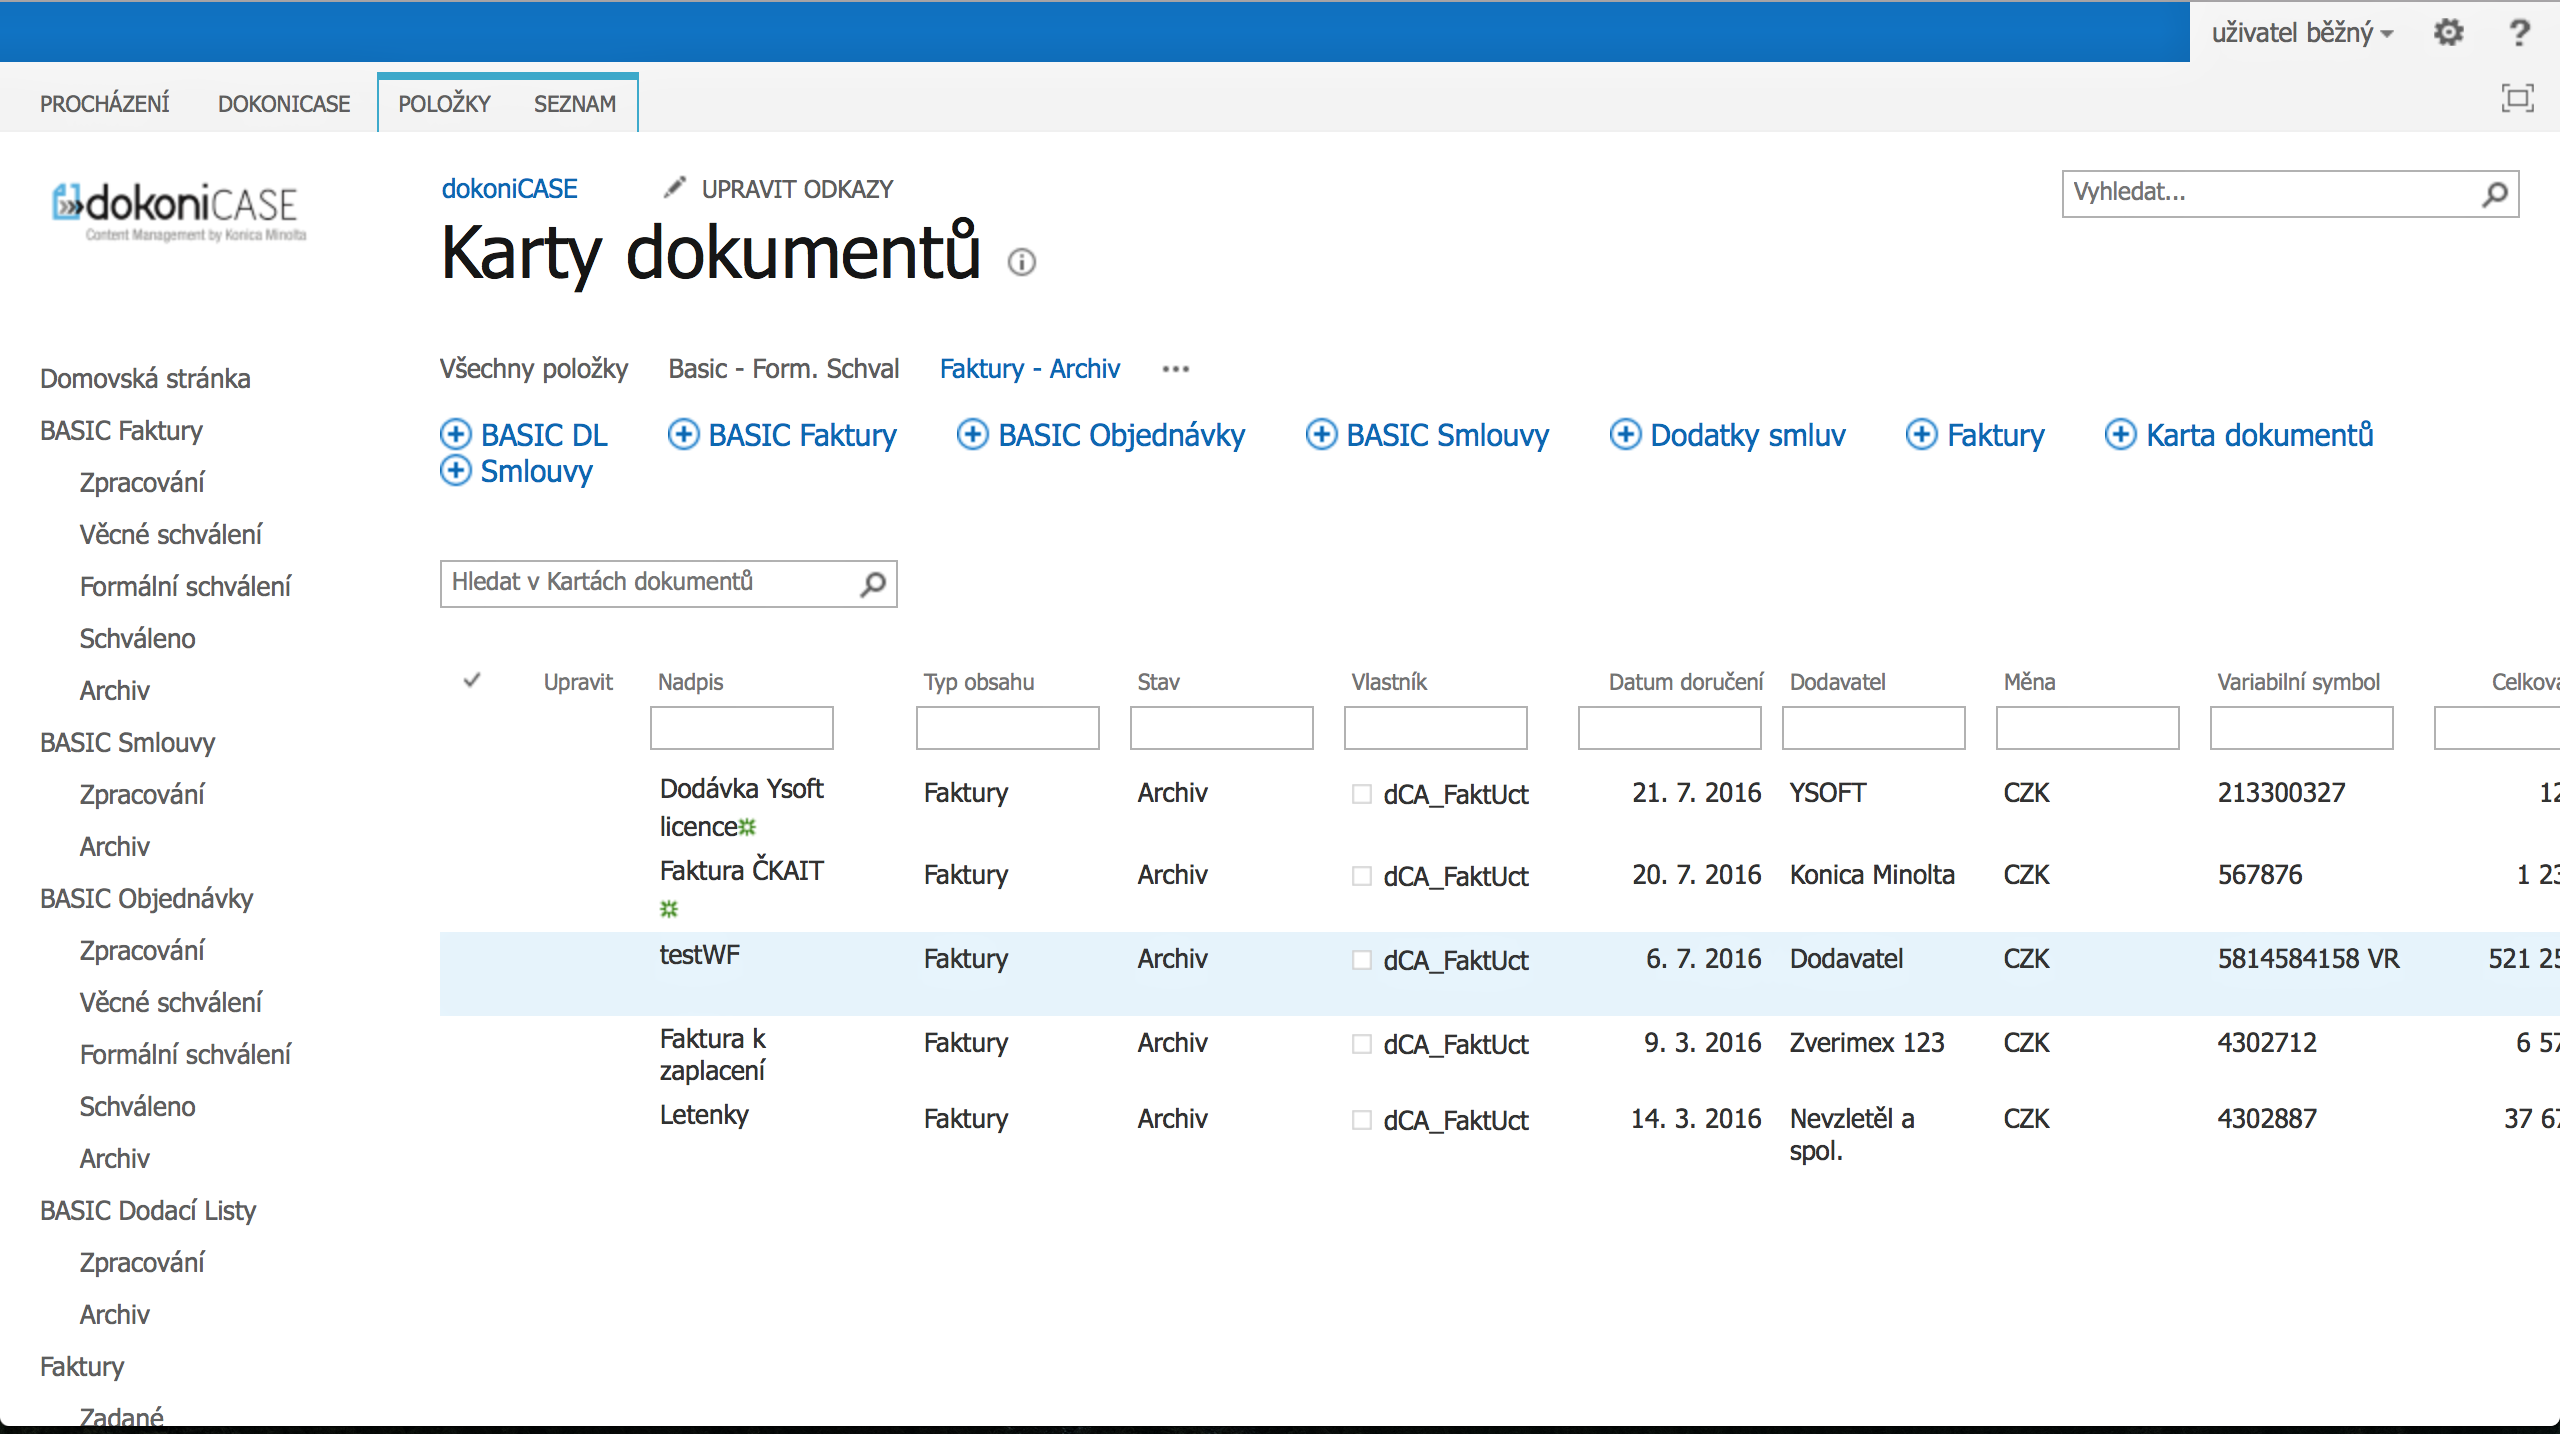
Task: Click the site search magnifier icon
Action: (x=2495, y=194)
